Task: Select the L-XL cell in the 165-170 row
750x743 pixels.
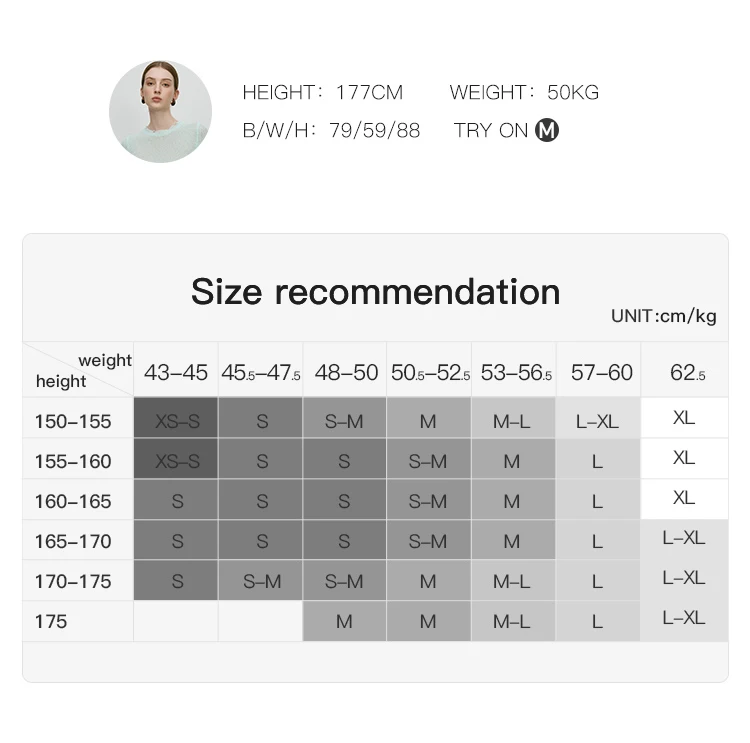Action: click(684, 539)
